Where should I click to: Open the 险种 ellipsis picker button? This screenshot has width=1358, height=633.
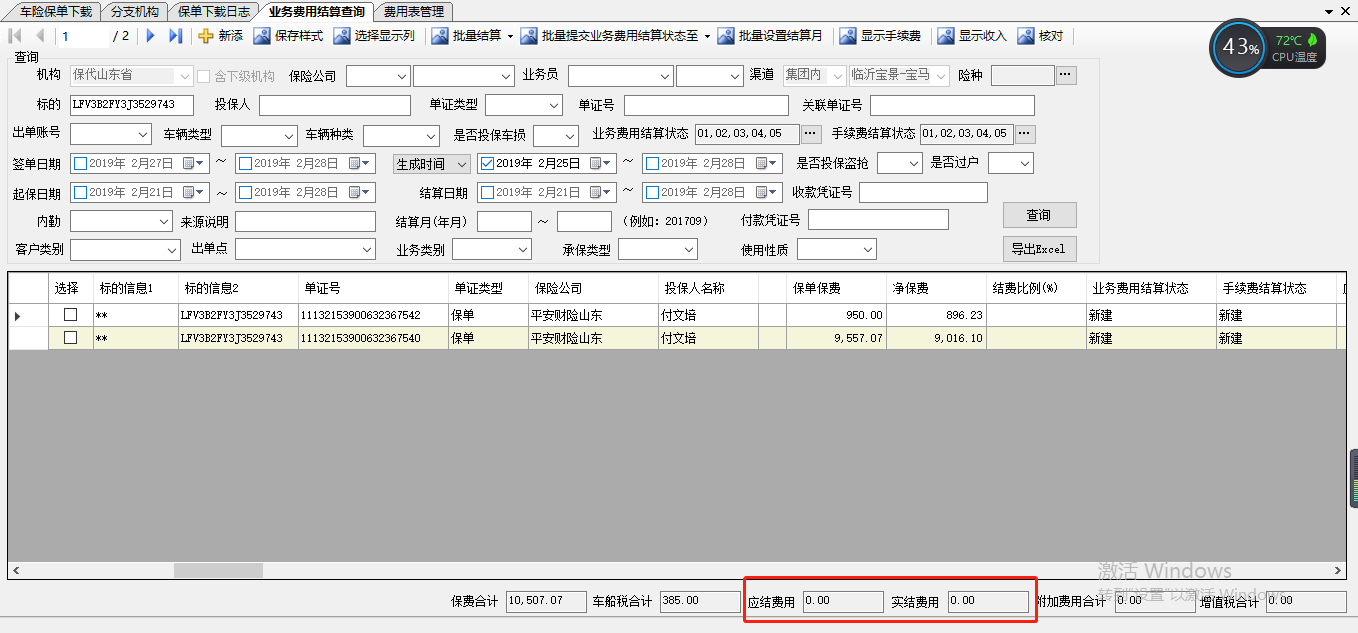tap(1066, 75)
